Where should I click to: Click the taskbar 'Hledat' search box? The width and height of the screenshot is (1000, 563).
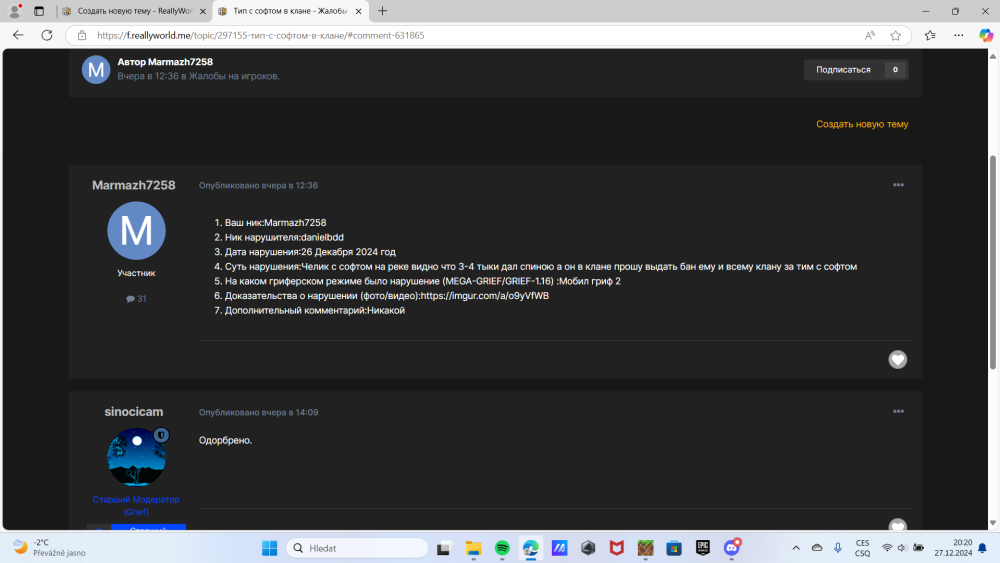point(357,548)
